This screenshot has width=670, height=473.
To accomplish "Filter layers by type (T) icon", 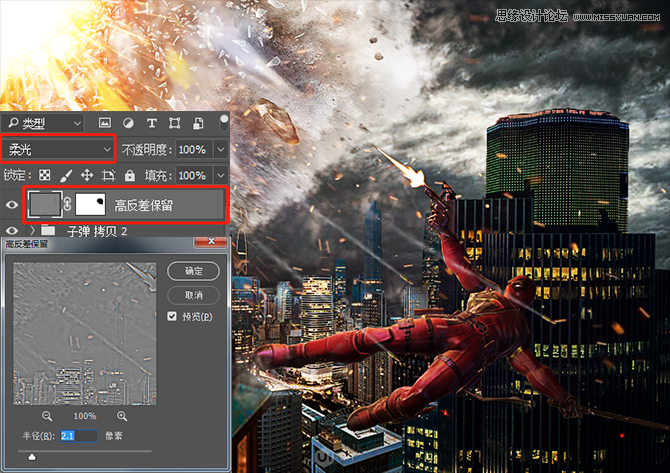I will 151,123.
